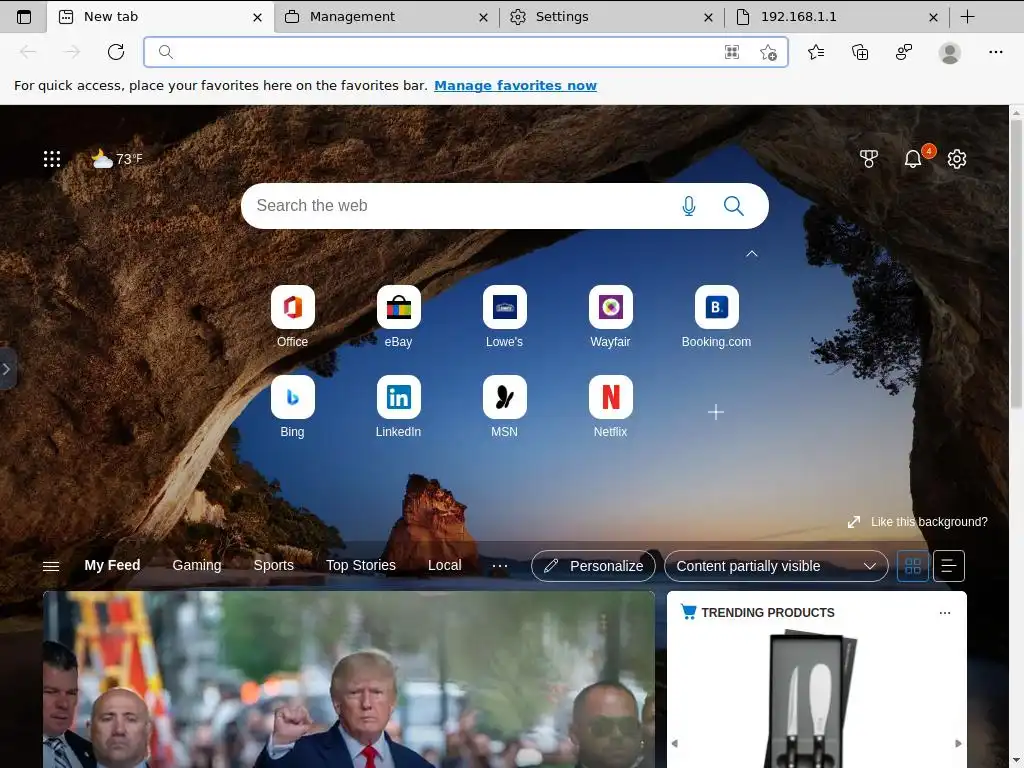
Task: Close the 192.168.1.1 tab
Action: tap(933, 18)
